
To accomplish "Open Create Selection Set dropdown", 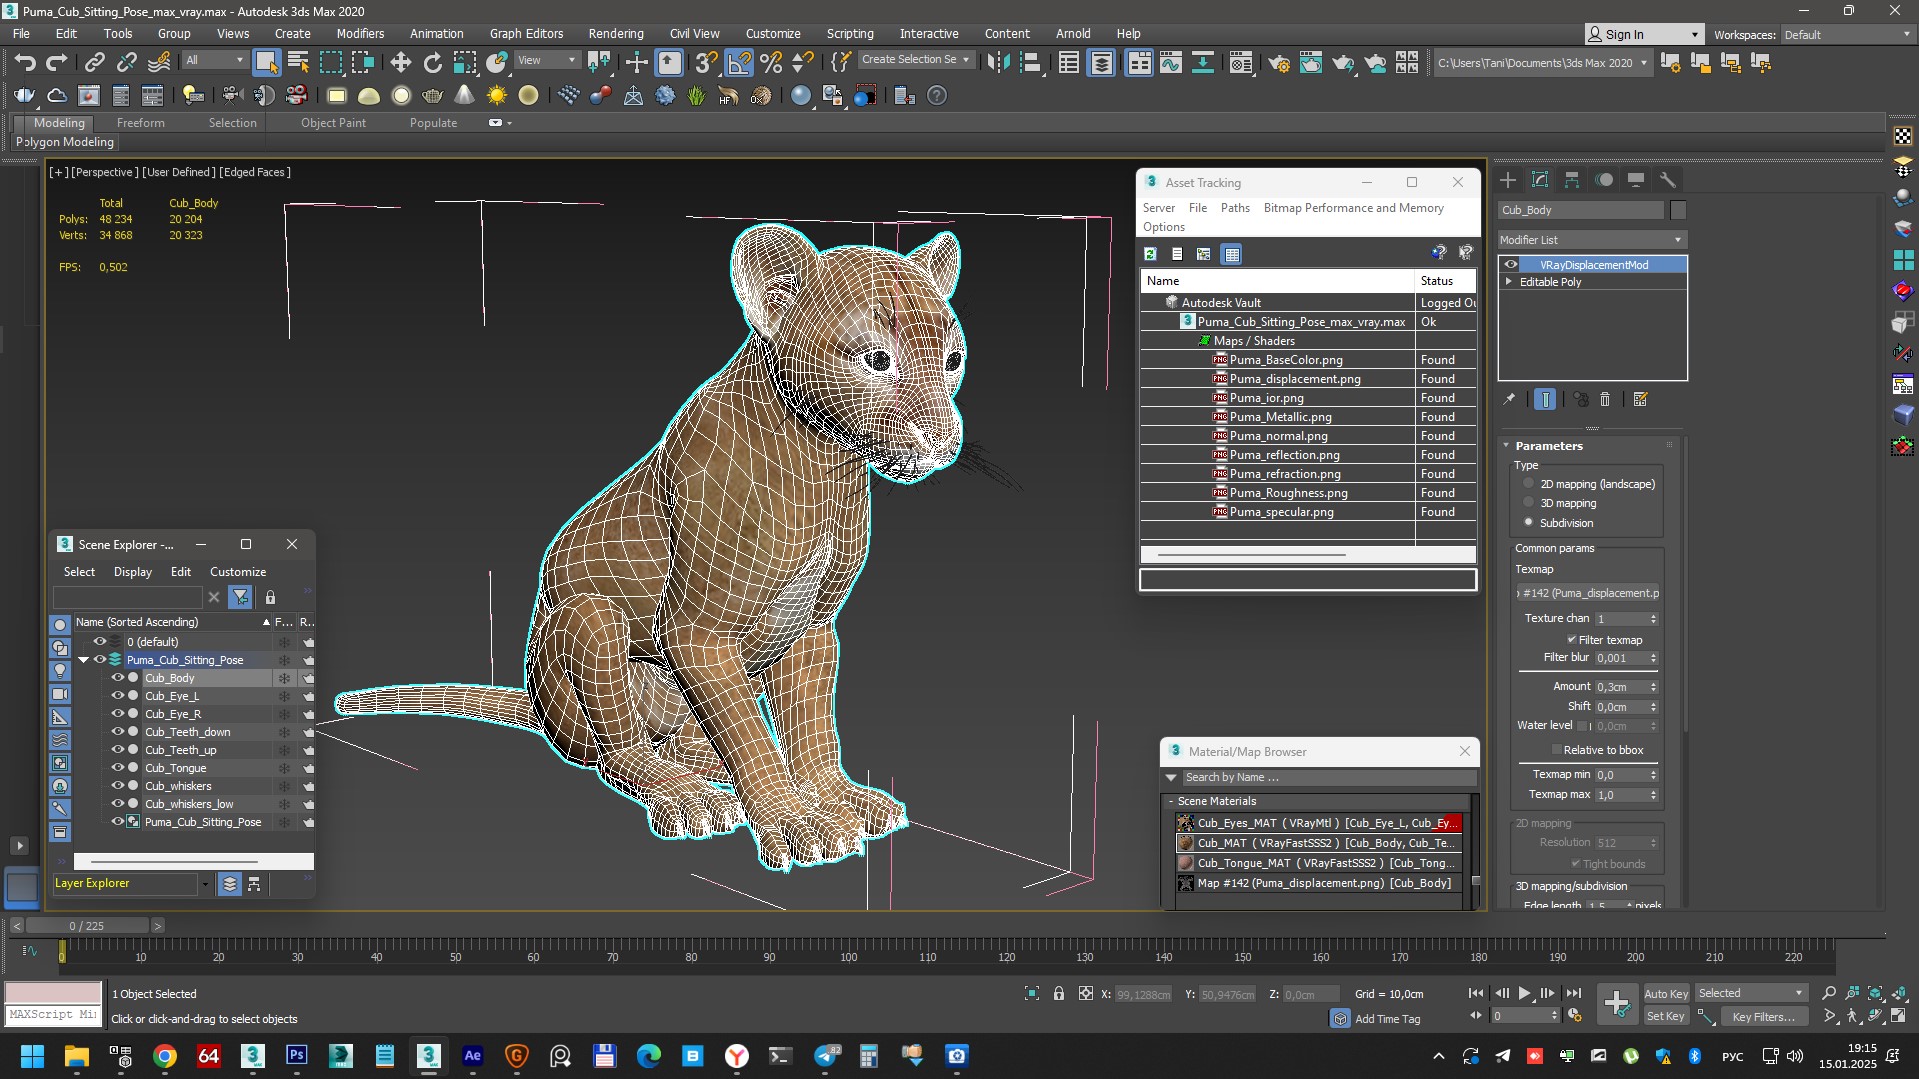I will pos(915,60).
